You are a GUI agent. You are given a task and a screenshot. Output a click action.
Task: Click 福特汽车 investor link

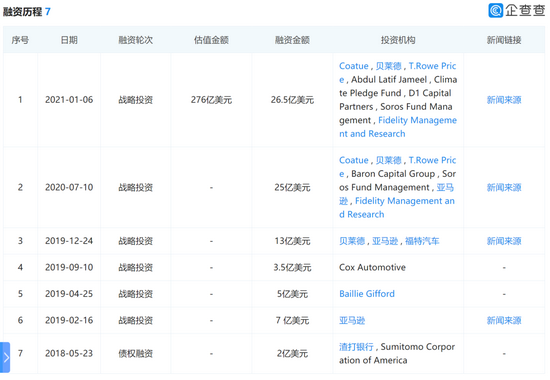coord(422,241)
